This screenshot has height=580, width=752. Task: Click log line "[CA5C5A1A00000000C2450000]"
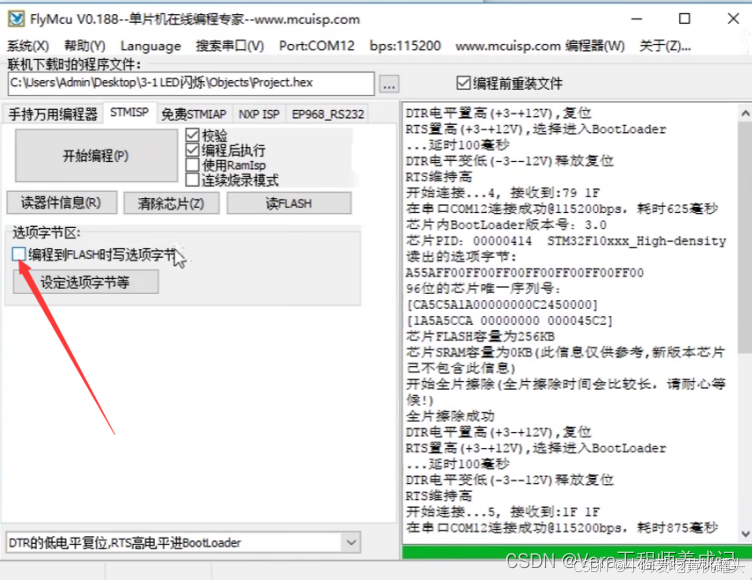point(502,305)
